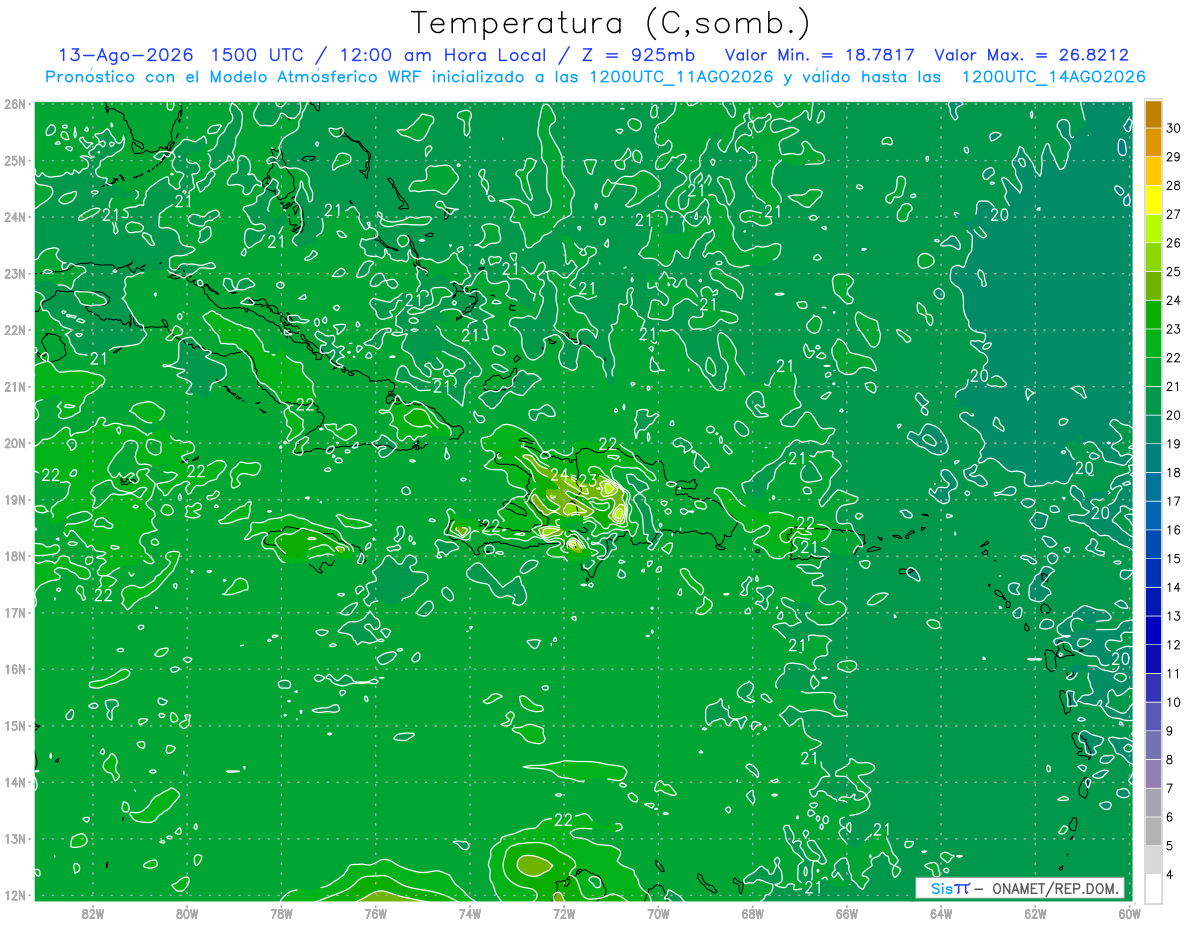Click the 24N latitude axis label
Image resolution: width=1200 pixels, height=927 pixels.
(x=15, y=217)
